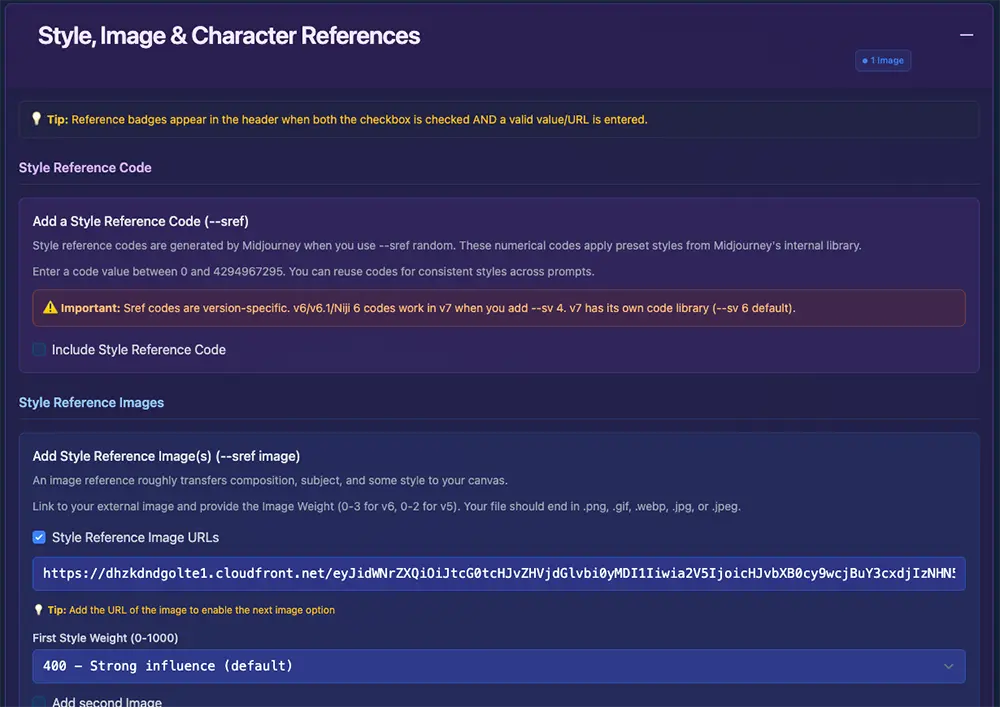Click the reference badges tip banner
Screen dimensions: 1000x707
tap(498, 119)
